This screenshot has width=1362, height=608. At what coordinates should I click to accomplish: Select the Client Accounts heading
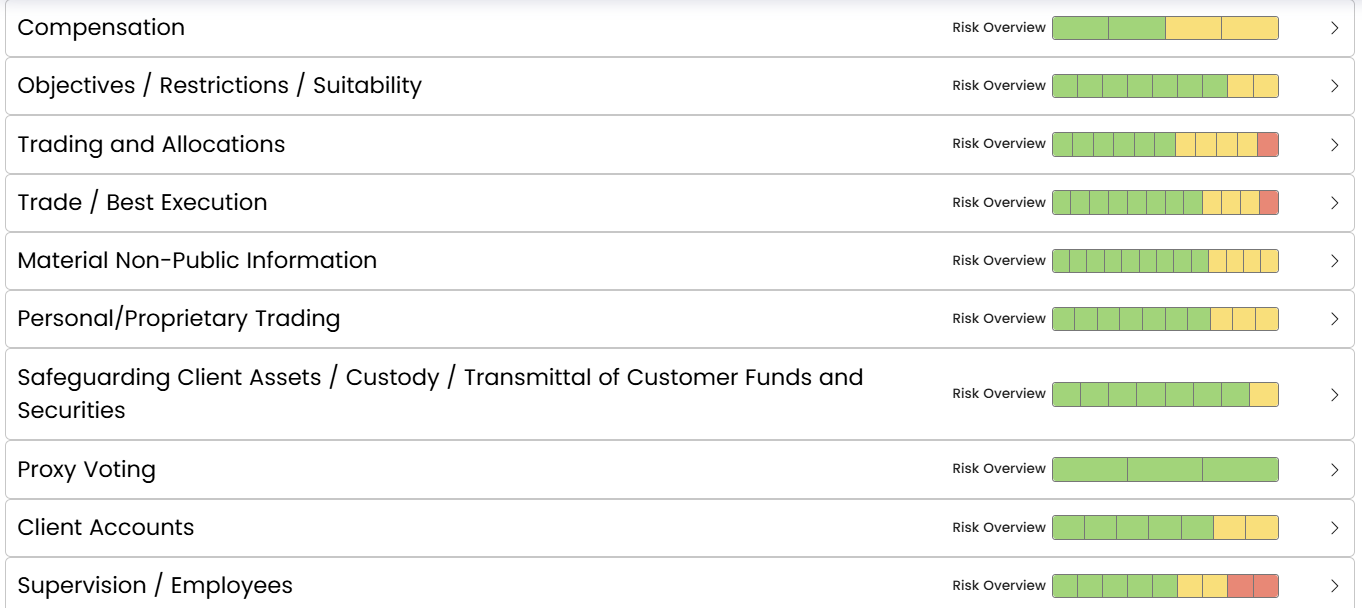(x=105, y=527)
